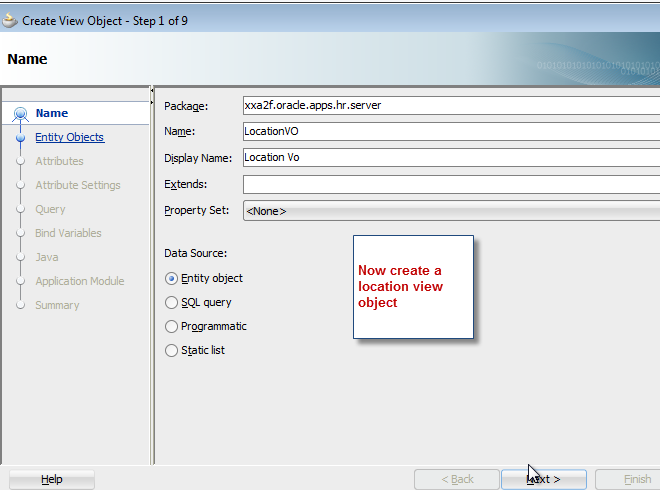Open the Property Set dropdown
The width and height of the screenshot is (660, 490).
point(451,211)
